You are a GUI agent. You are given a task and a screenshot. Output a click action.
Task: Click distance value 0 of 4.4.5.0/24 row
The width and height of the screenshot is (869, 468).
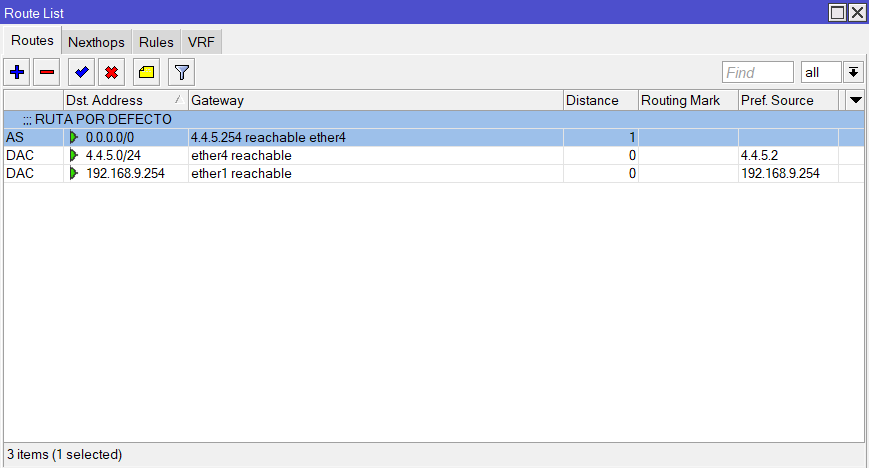[632, 155]
